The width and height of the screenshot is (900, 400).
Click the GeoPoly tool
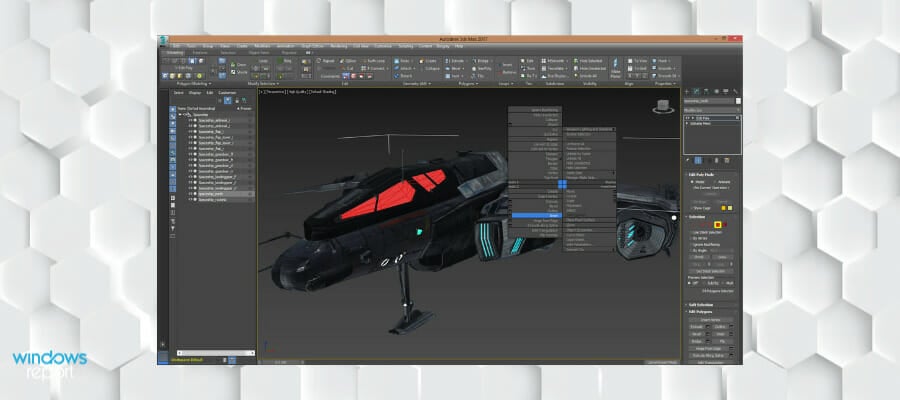[x=481, y=68]
